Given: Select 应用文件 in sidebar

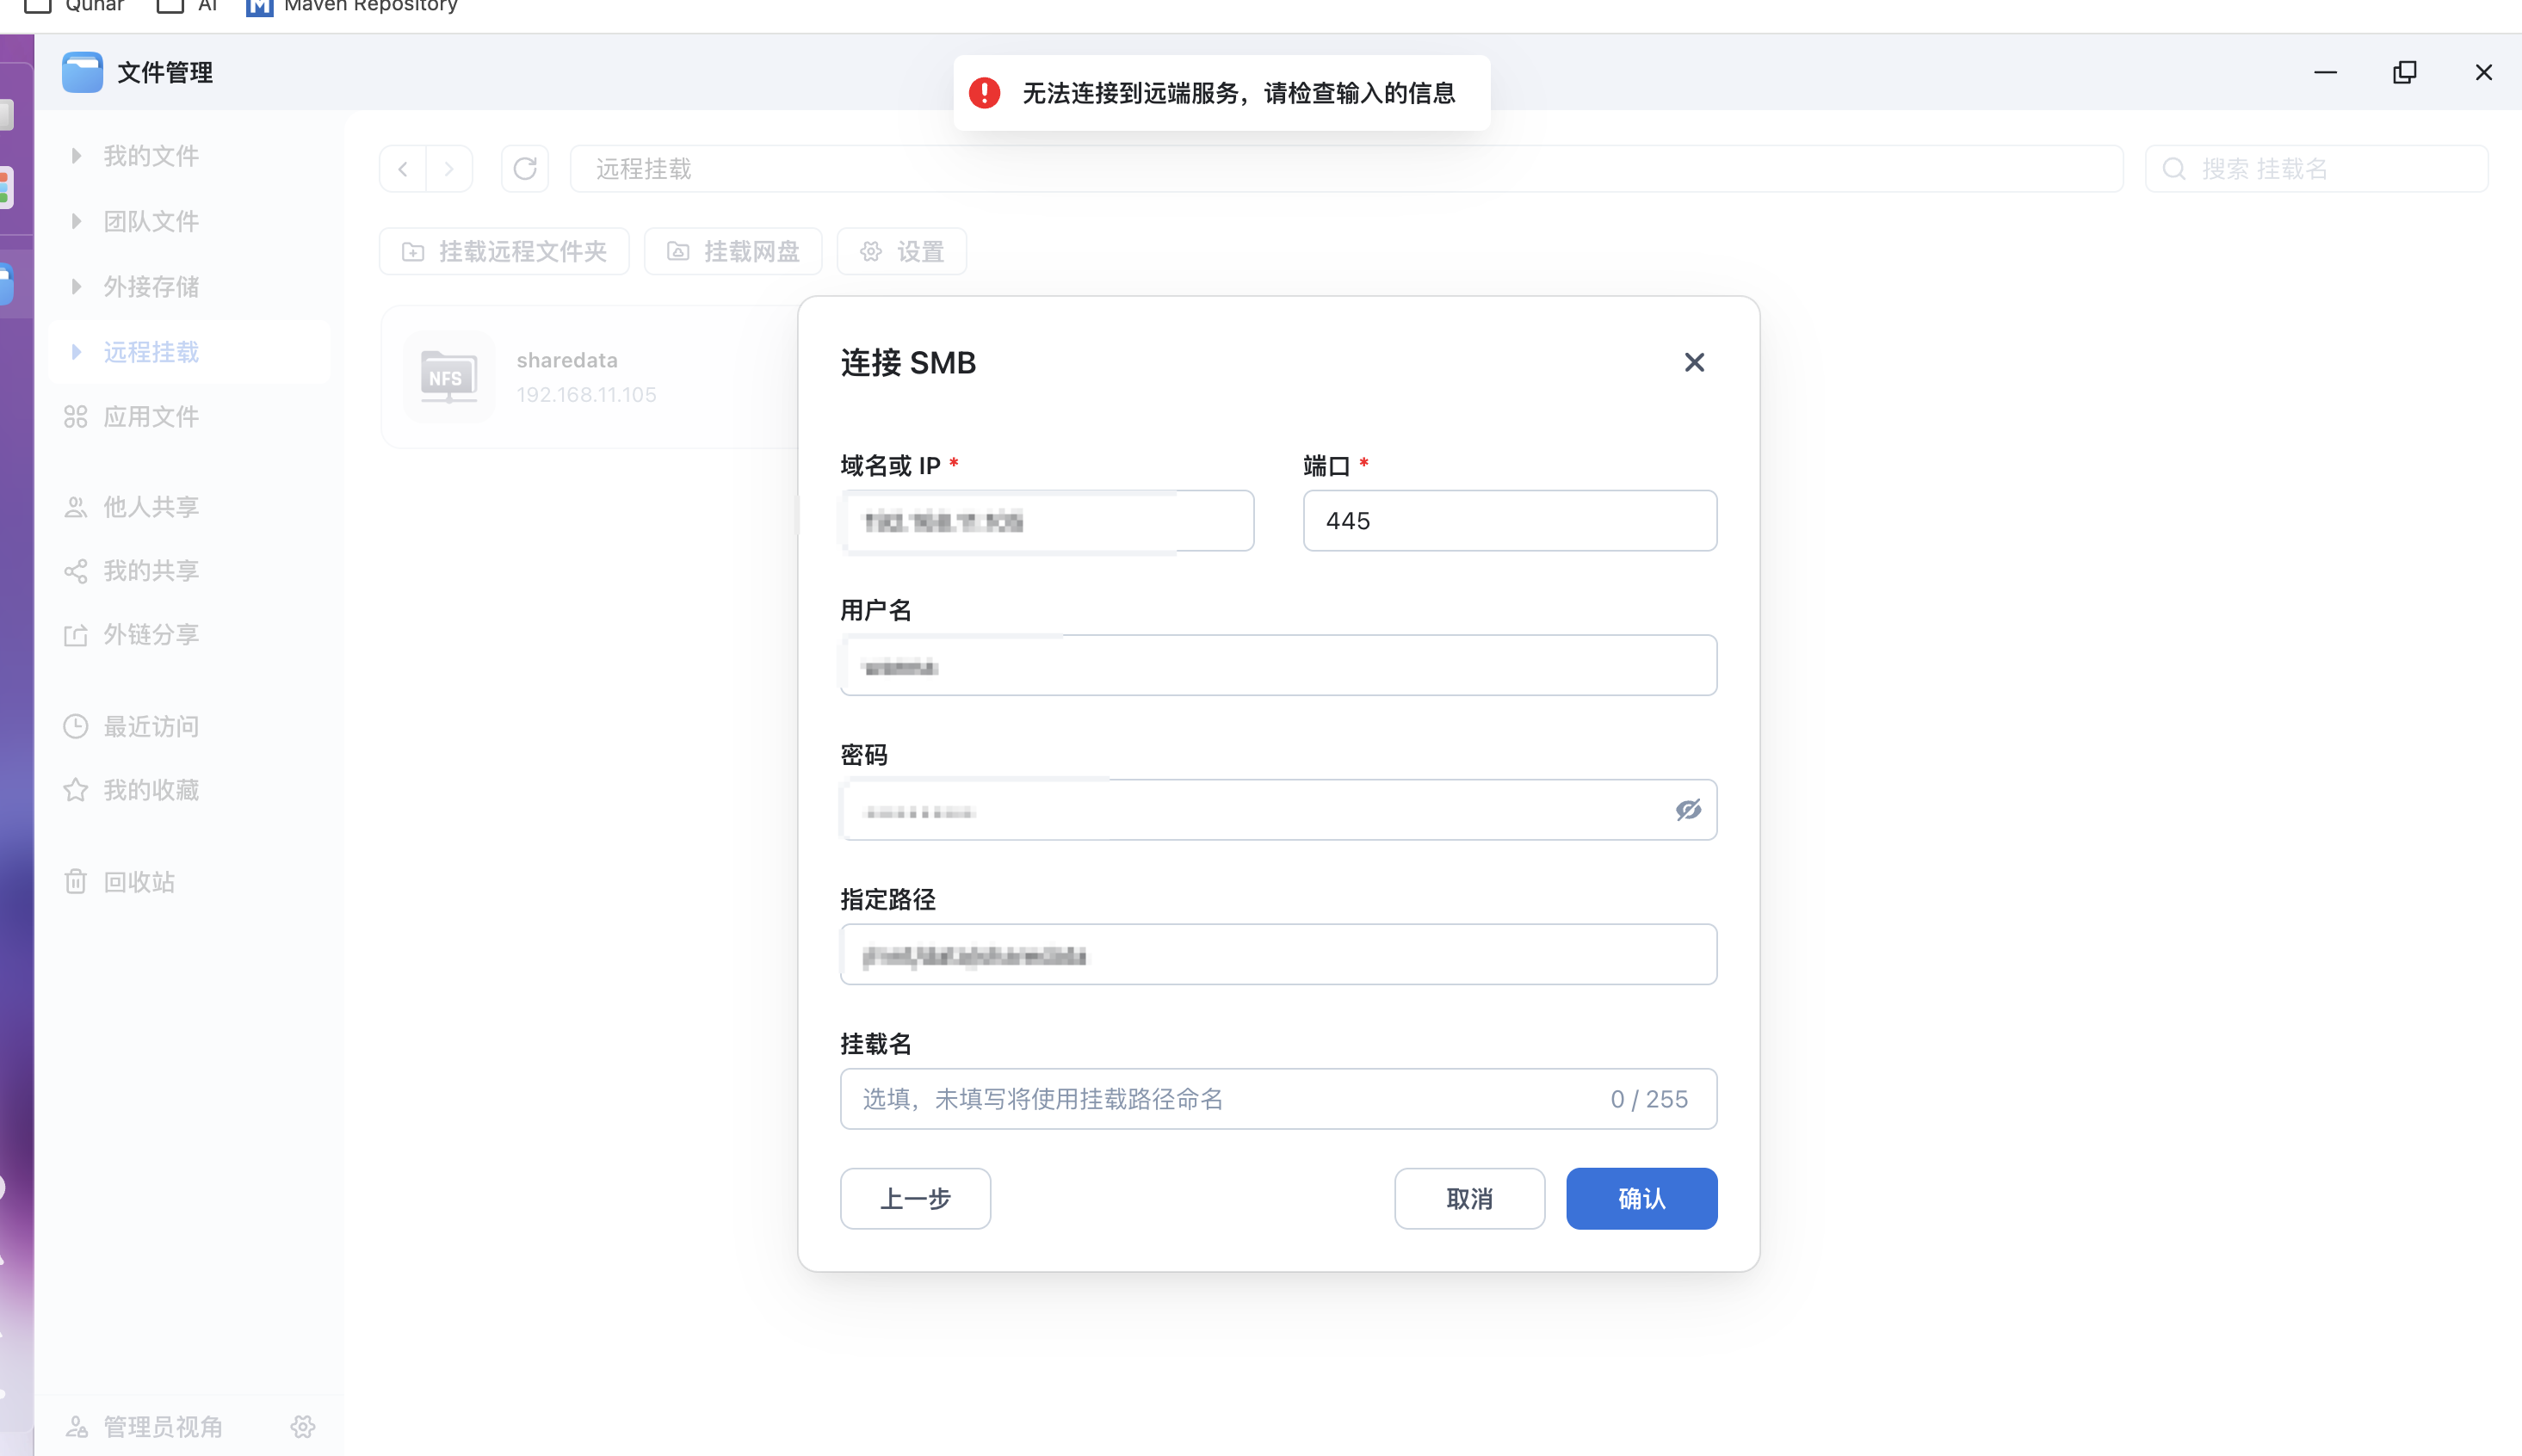Looking at the screenshot, I should pos(150,417).
